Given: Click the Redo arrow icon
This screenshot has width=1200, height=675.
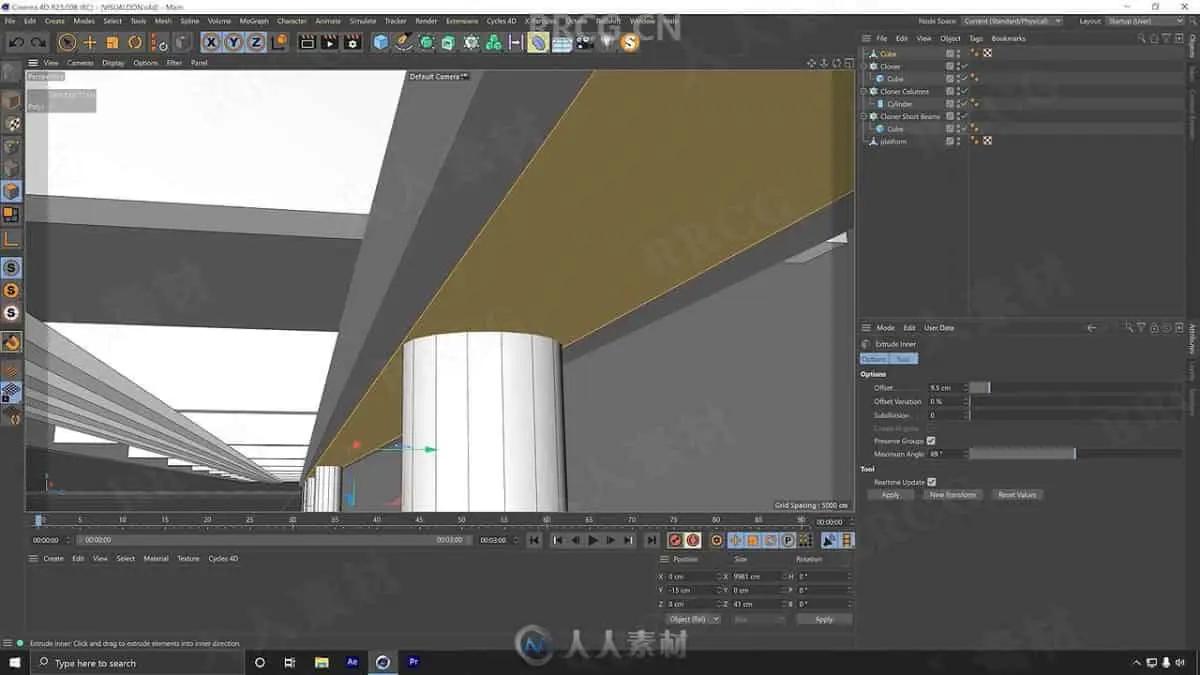Looking at the screenshot, I should click(x=38, y=42).
